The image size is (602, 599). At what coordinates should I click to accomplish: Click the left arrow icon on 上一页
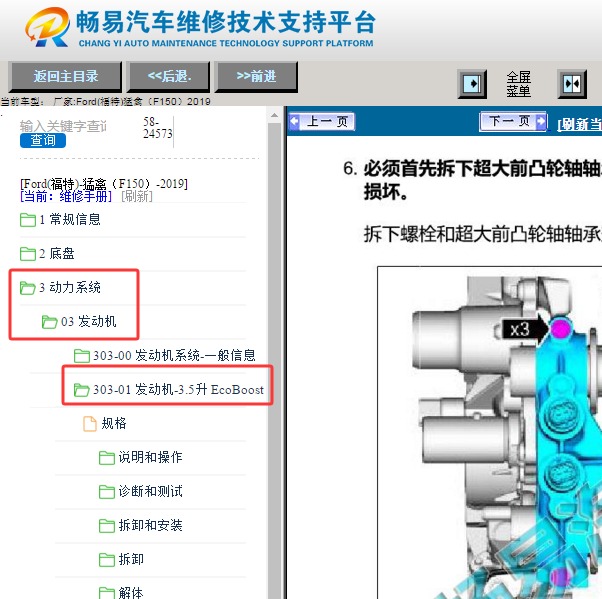click(x=294, y=121)
